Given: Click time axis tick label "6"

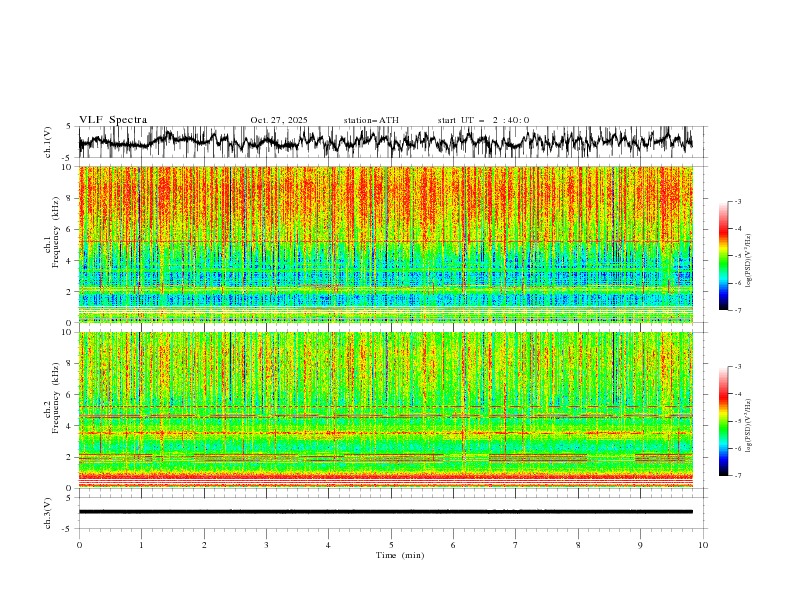Looking at the screenshot, I should [453, 545].
